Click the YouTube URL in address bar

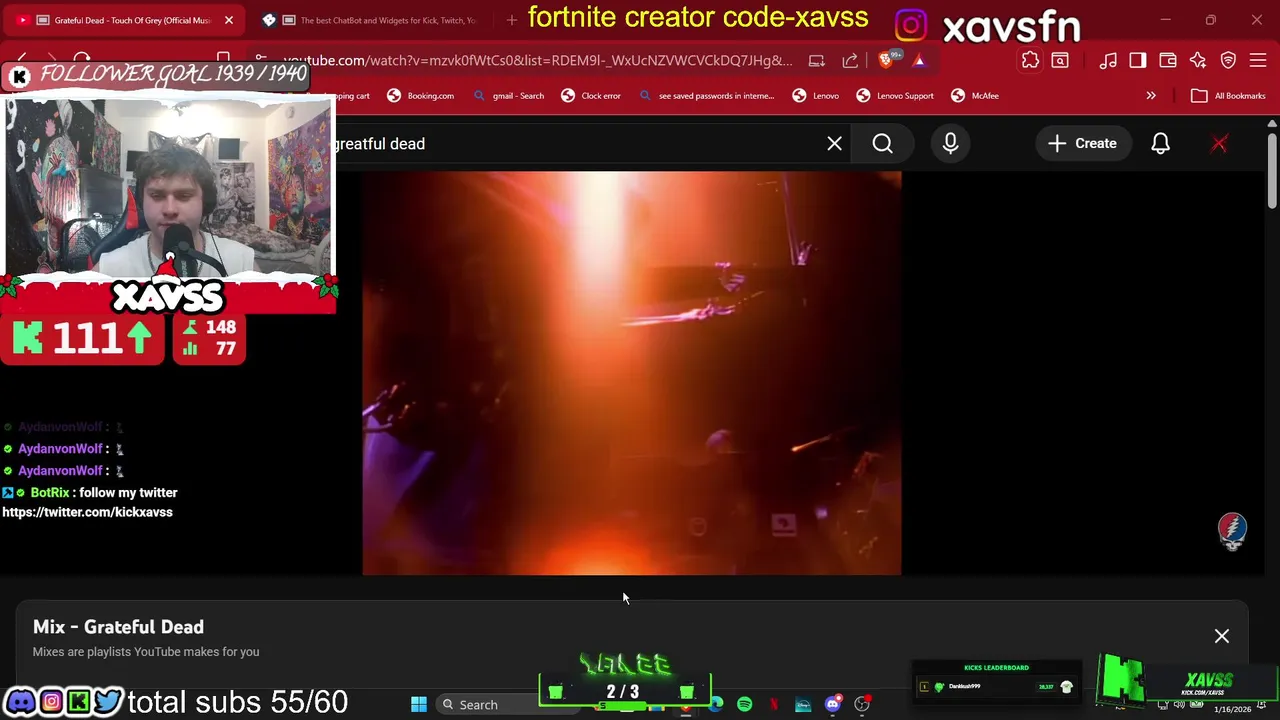[x=537, y=61]
